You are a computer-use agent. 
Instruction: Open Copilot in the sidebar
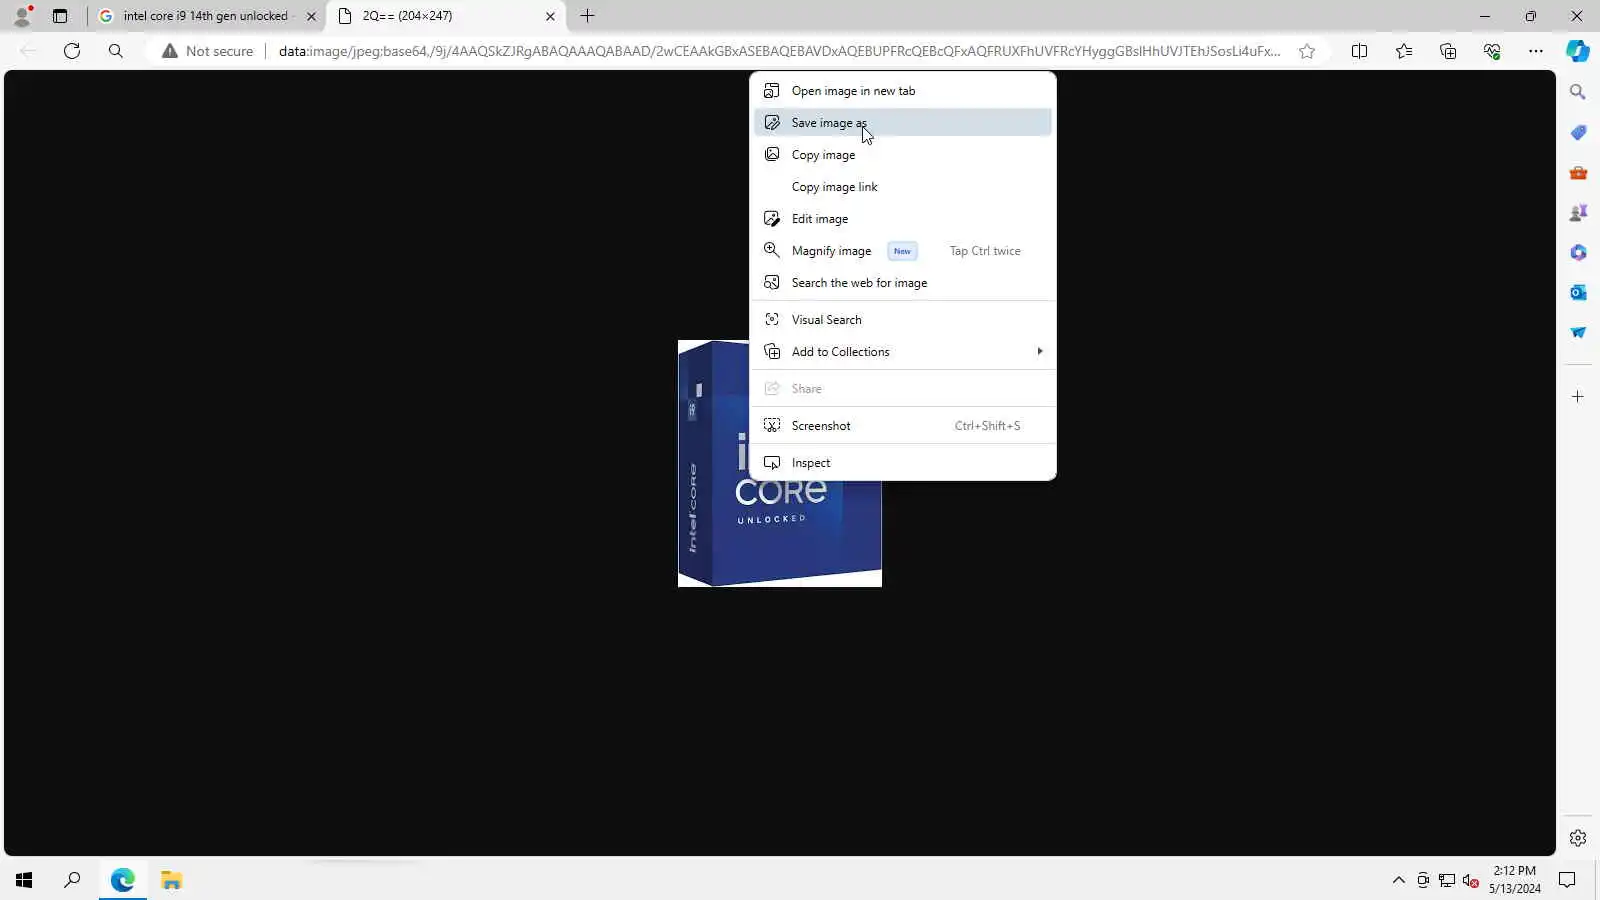point(1578,51)
